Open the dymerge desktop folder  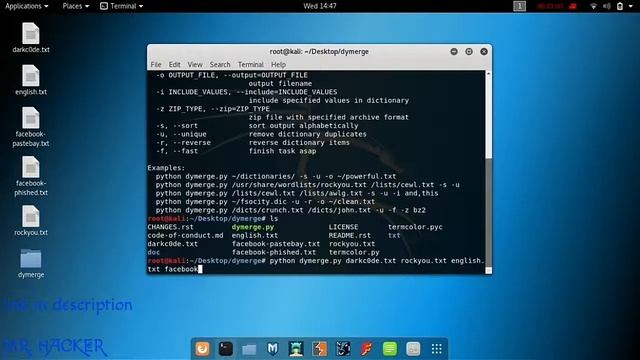(31, 264)
